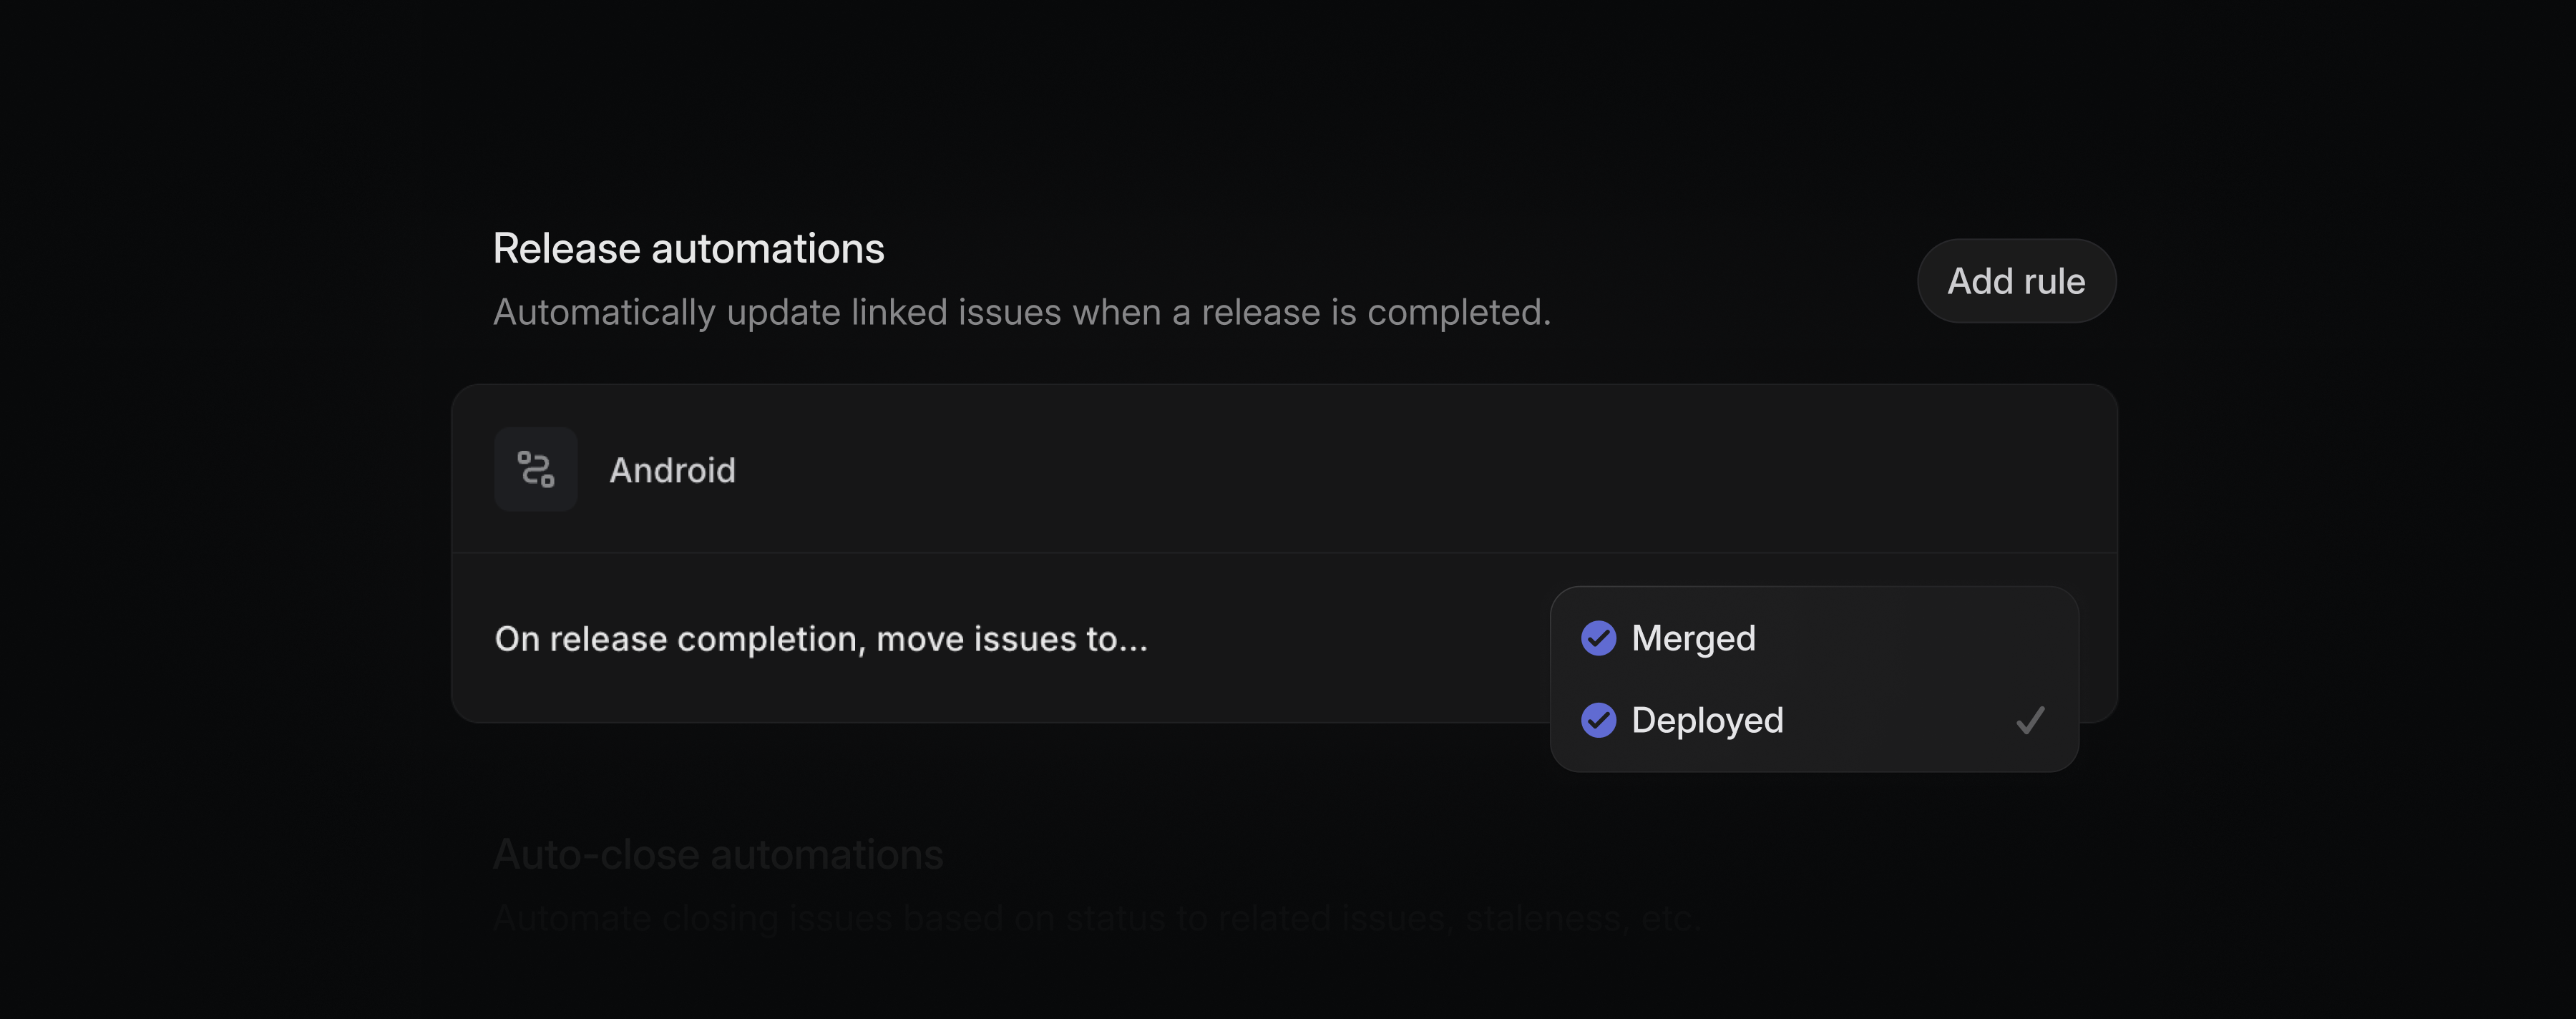Select the Deployed entry in the popup

[1706, 720]
